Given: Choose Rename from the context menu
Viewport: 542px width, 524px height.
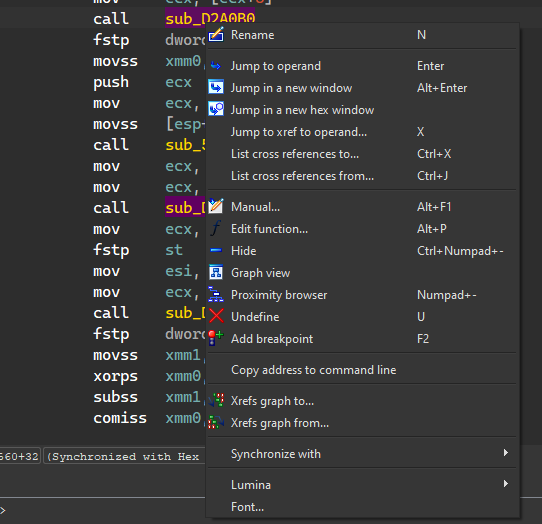Looking at the screenshot, I should (x=362, y=35).
